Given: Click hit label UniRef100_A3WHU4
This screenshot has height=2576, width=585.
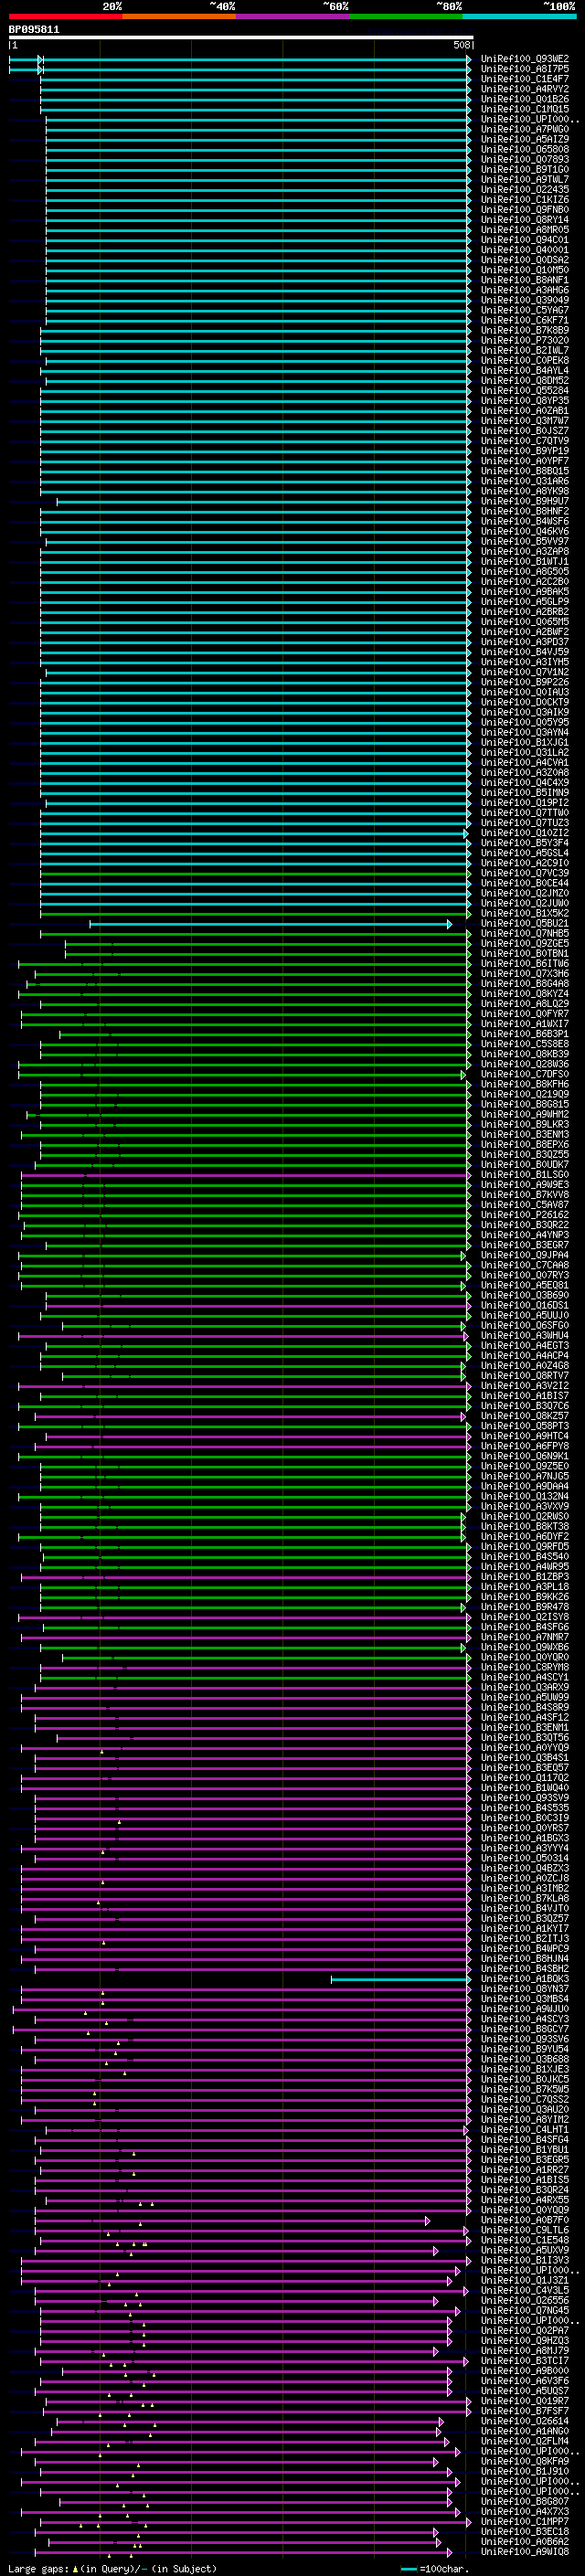Looking at the screenshot, I should tap(525, 1336).
